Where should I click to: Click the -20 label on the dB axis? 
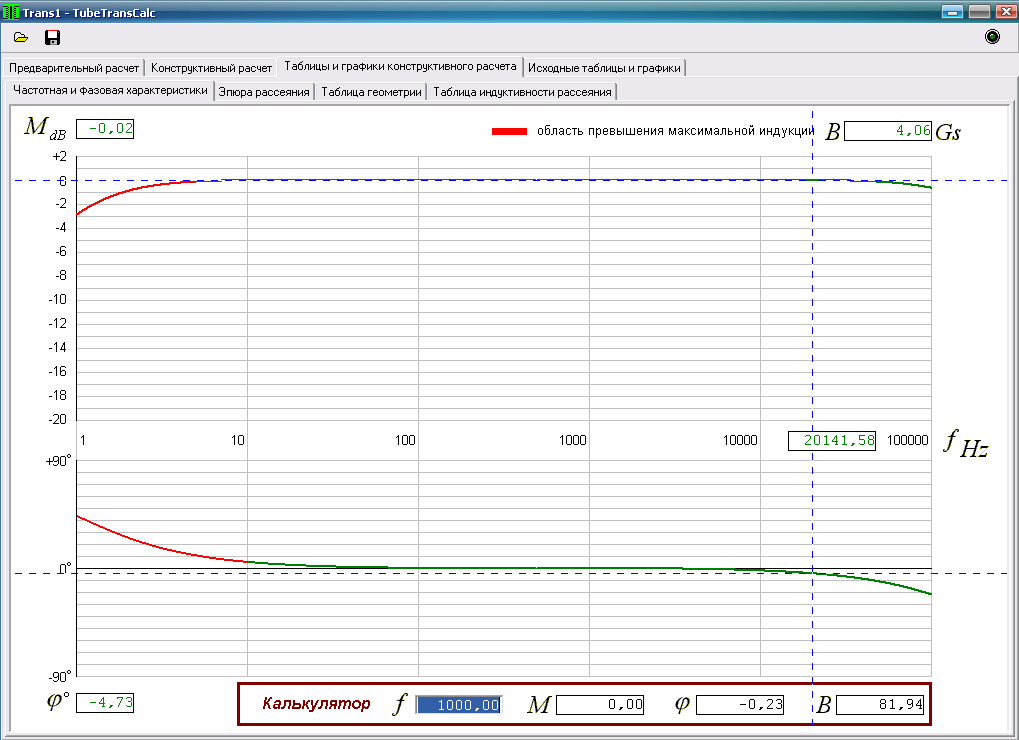(x=58, y=419)
